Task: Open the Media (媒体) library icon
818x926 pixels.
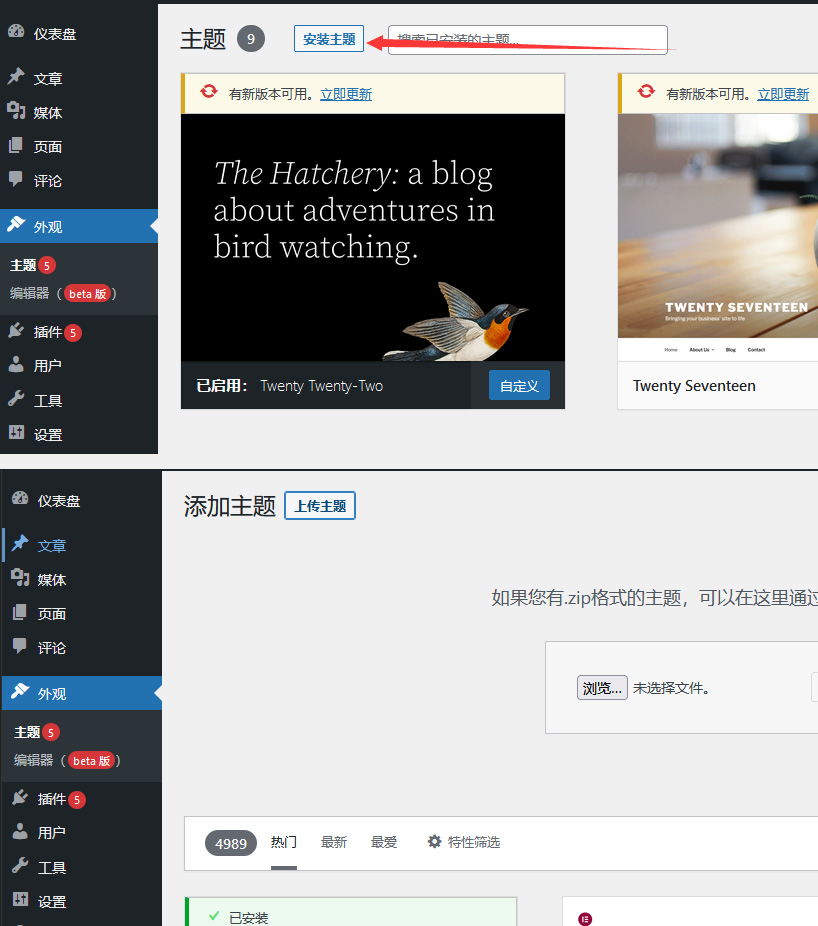Action: pyautogui.click(x=16, y=111)
